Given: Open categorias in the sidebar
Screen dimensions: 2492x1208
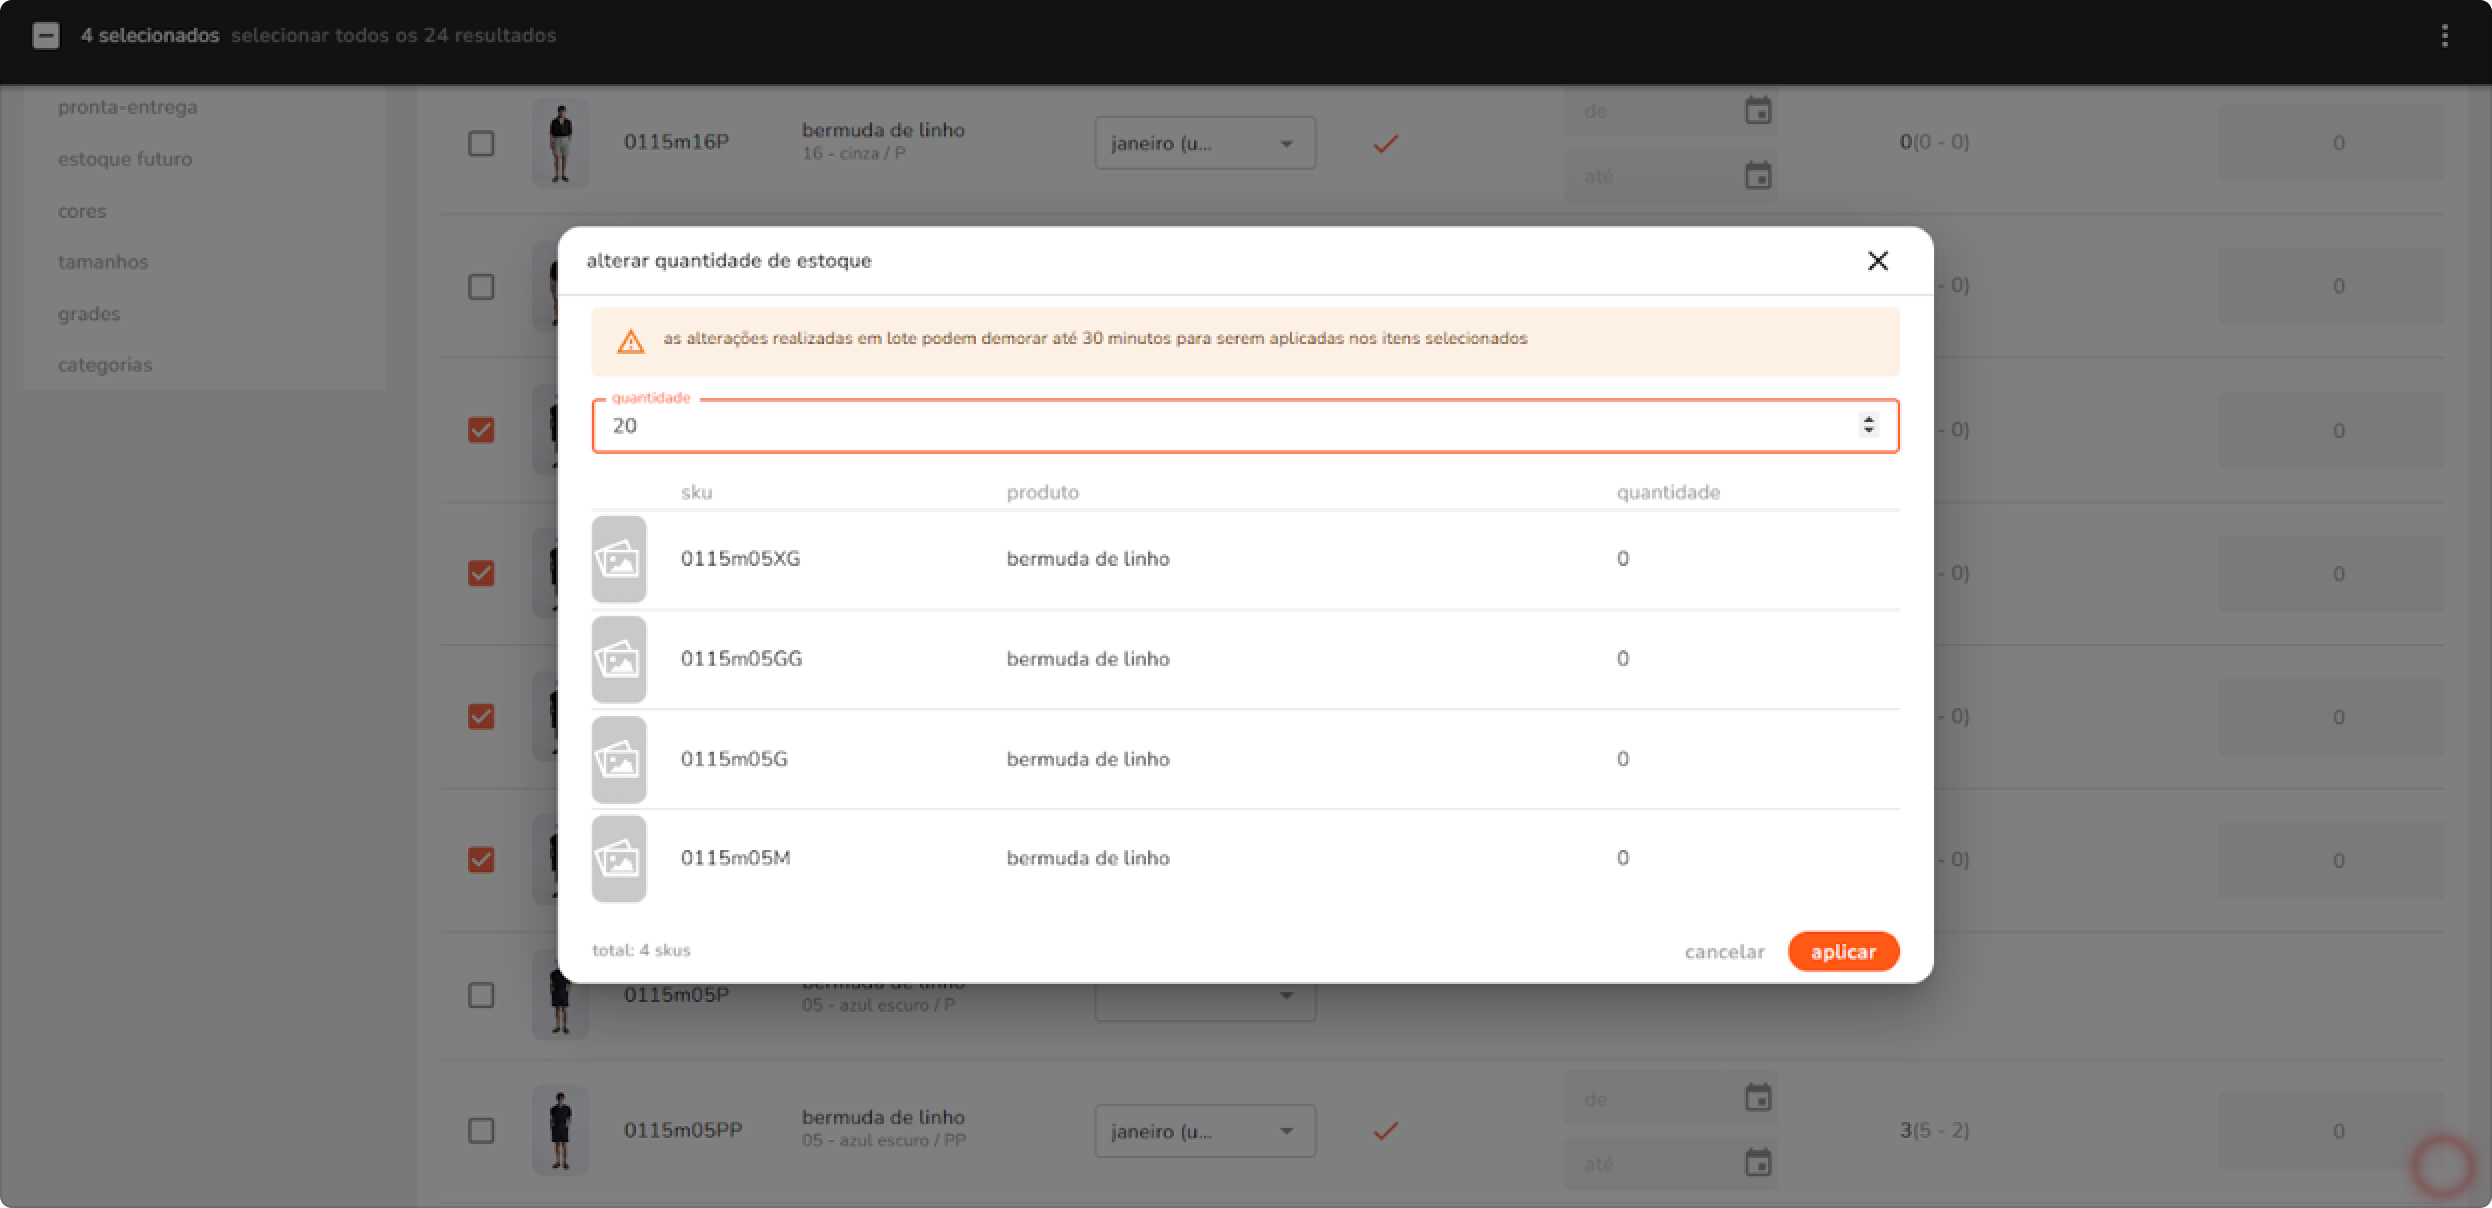Looking at the screenshot, I should pos(105,365).
